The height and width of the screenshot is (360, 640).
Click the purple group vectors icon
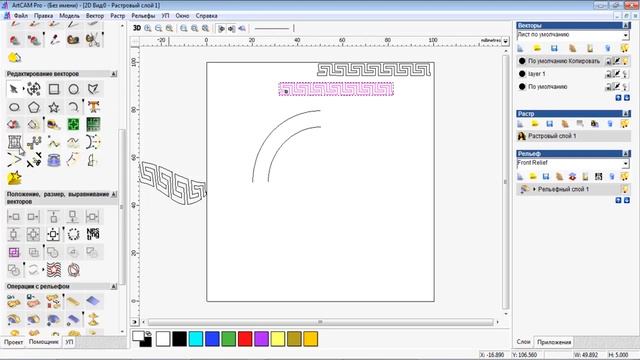coord(14,252)
